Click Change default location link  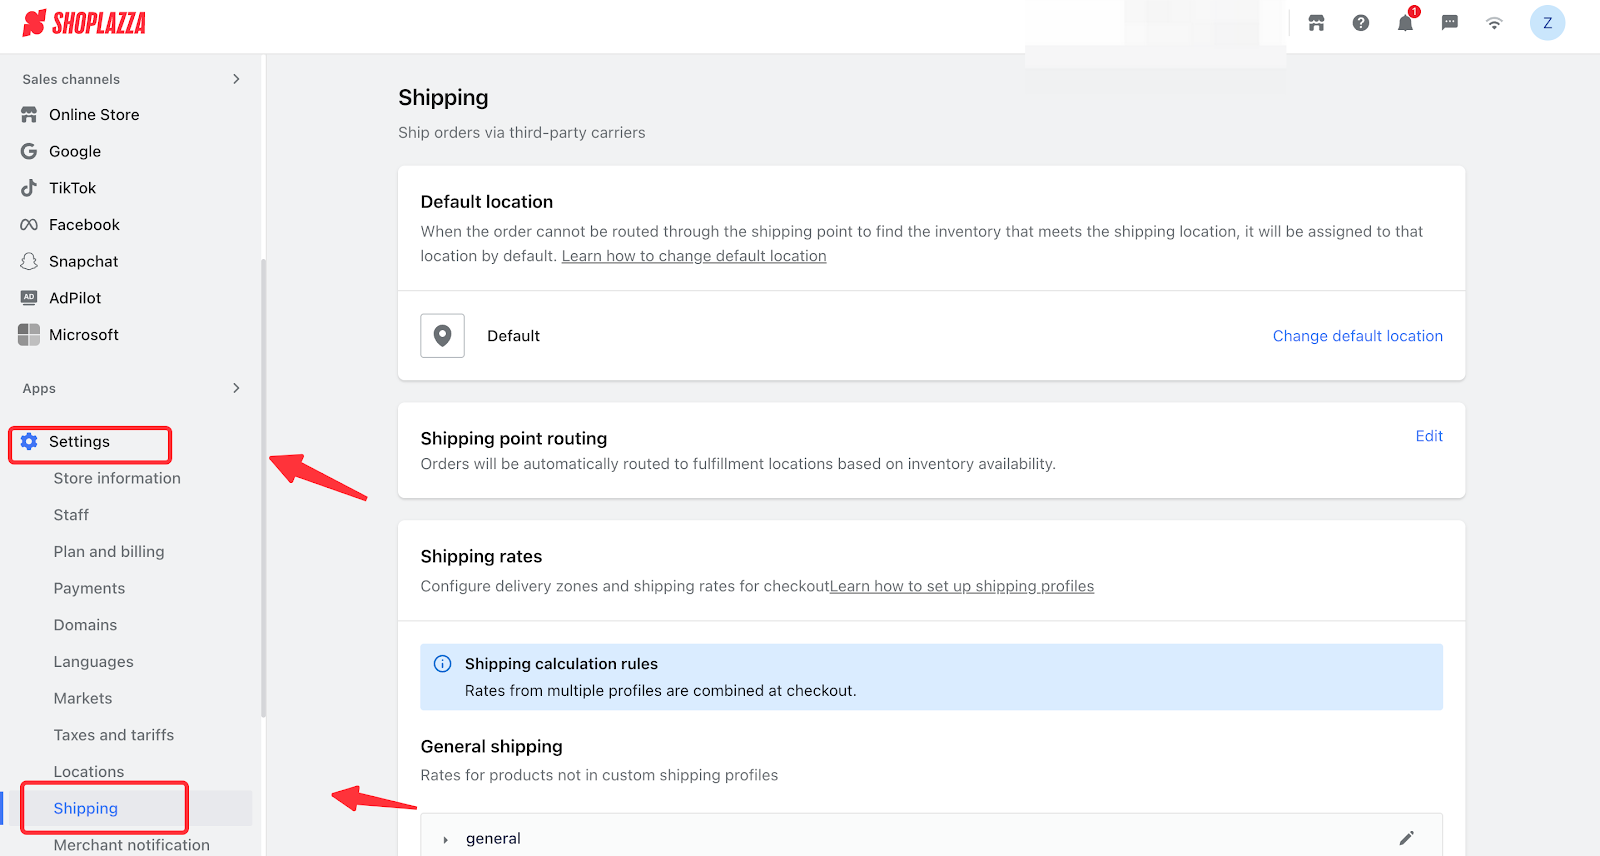pyautogui.click(x=1357, y=336)
